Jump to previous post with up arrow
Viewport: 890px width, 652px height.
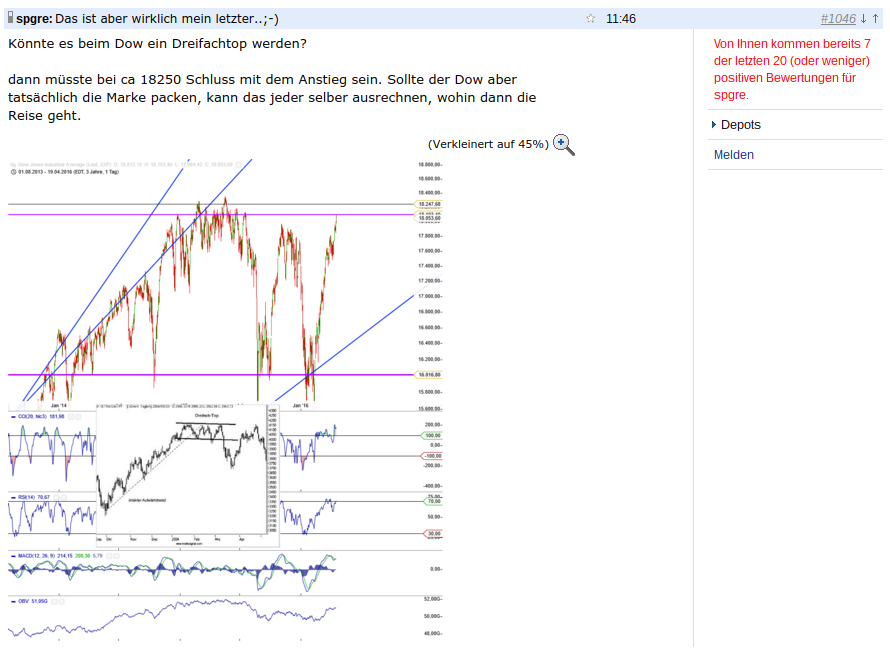coord(876,19)
